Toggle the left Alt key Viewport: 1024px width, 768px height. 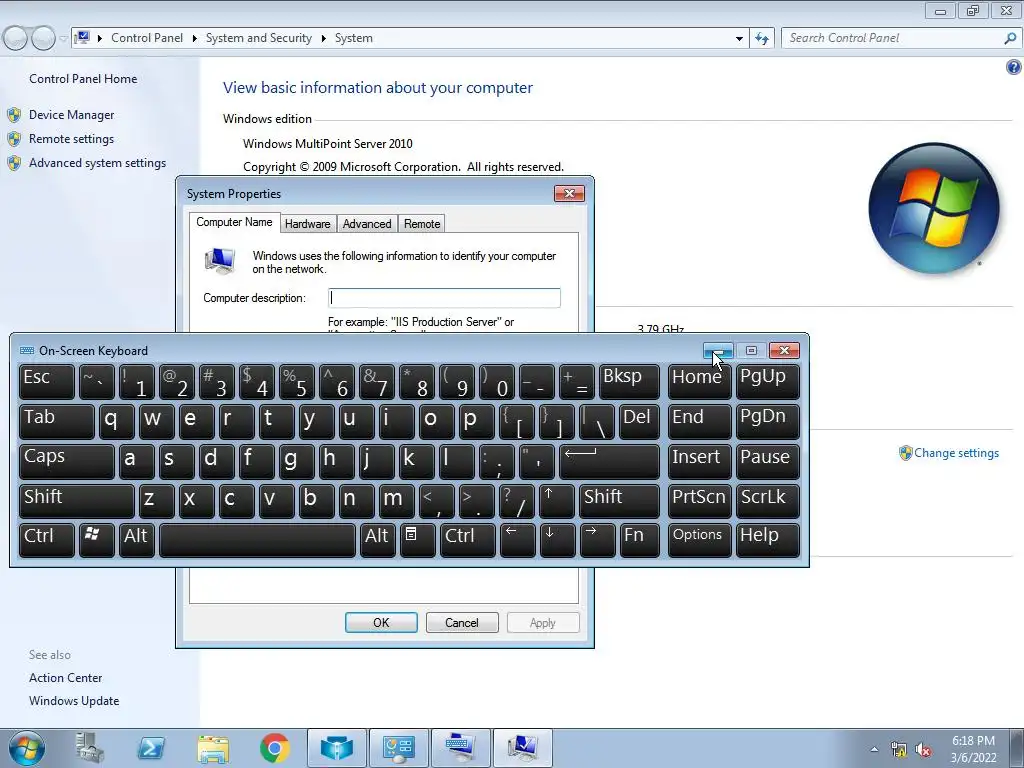[x=136, y=541]
